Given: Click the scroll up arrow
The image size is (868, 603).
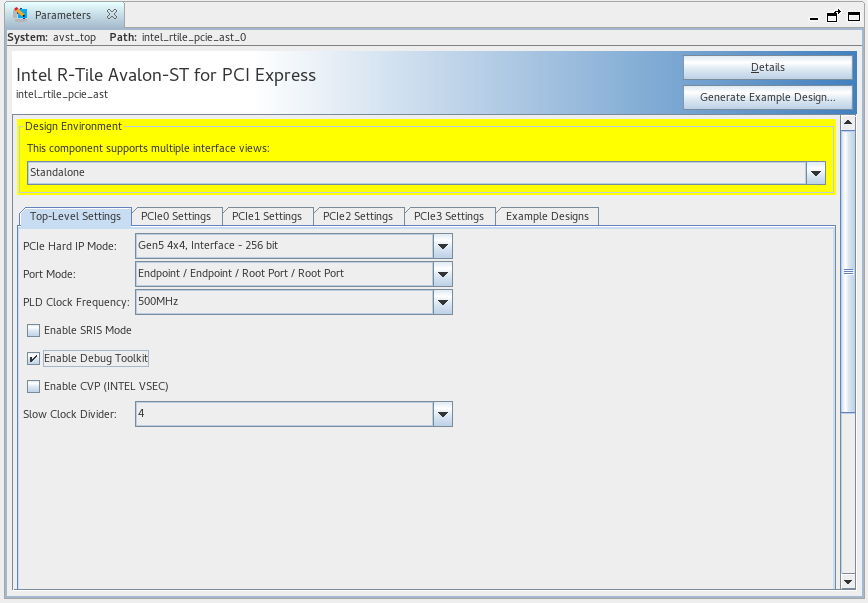Looking at the screenshot, I should click(848, 122).
